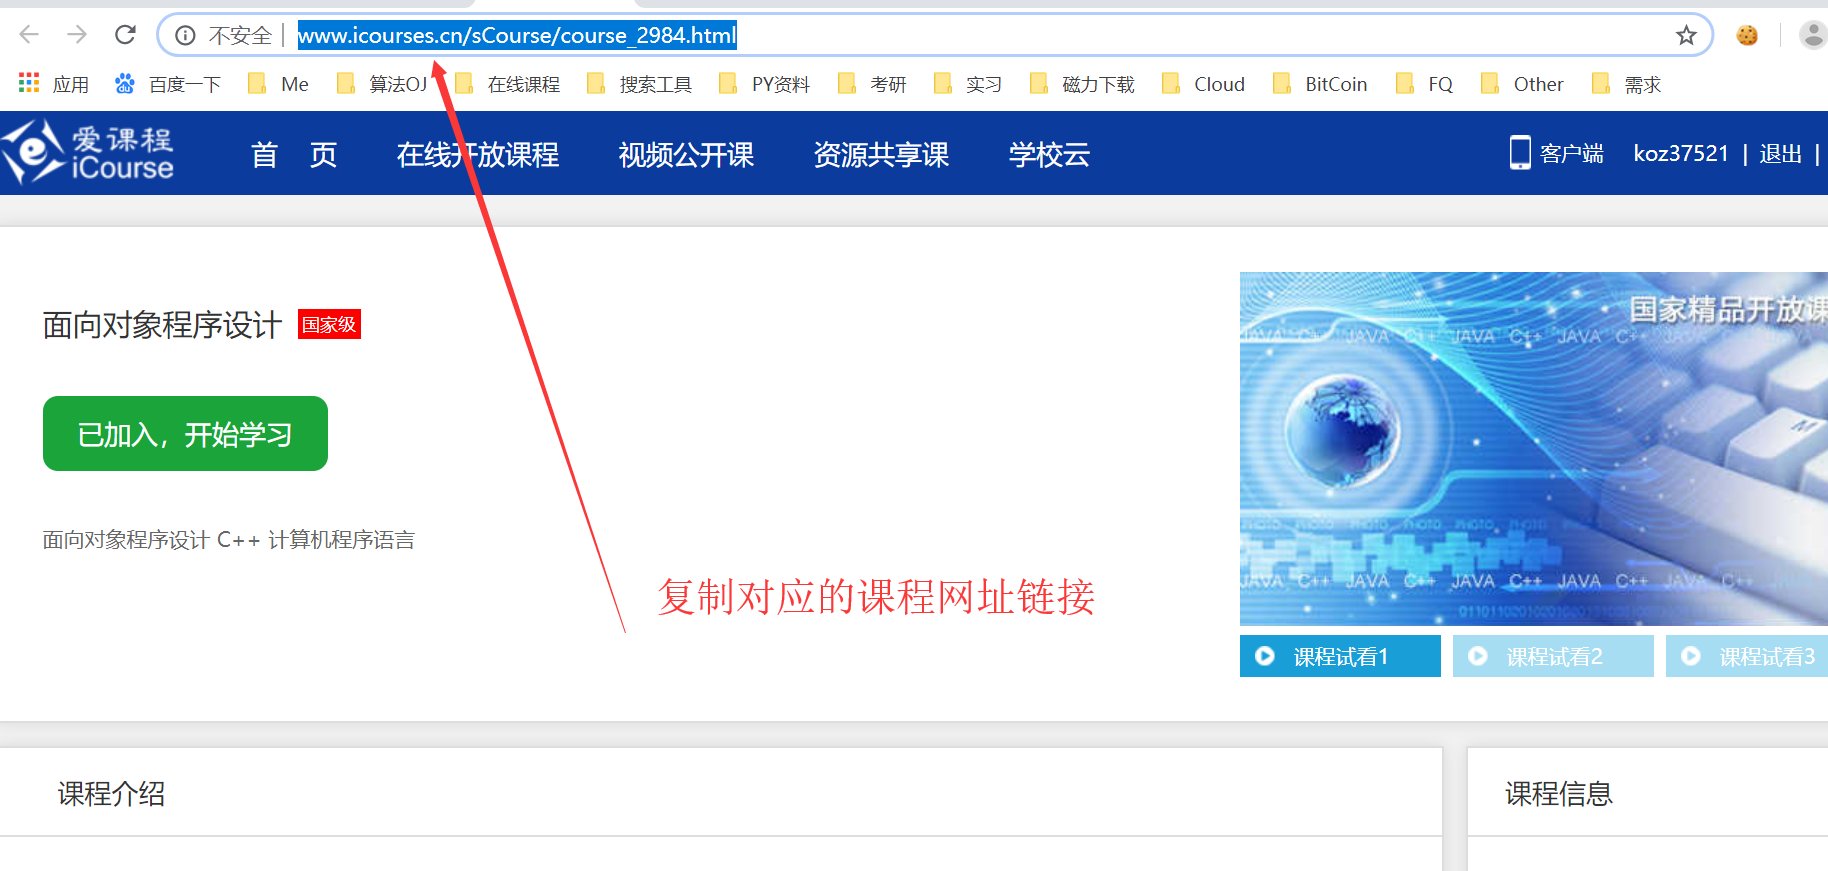Open the Other bookmark folder

click(1522, 84)
